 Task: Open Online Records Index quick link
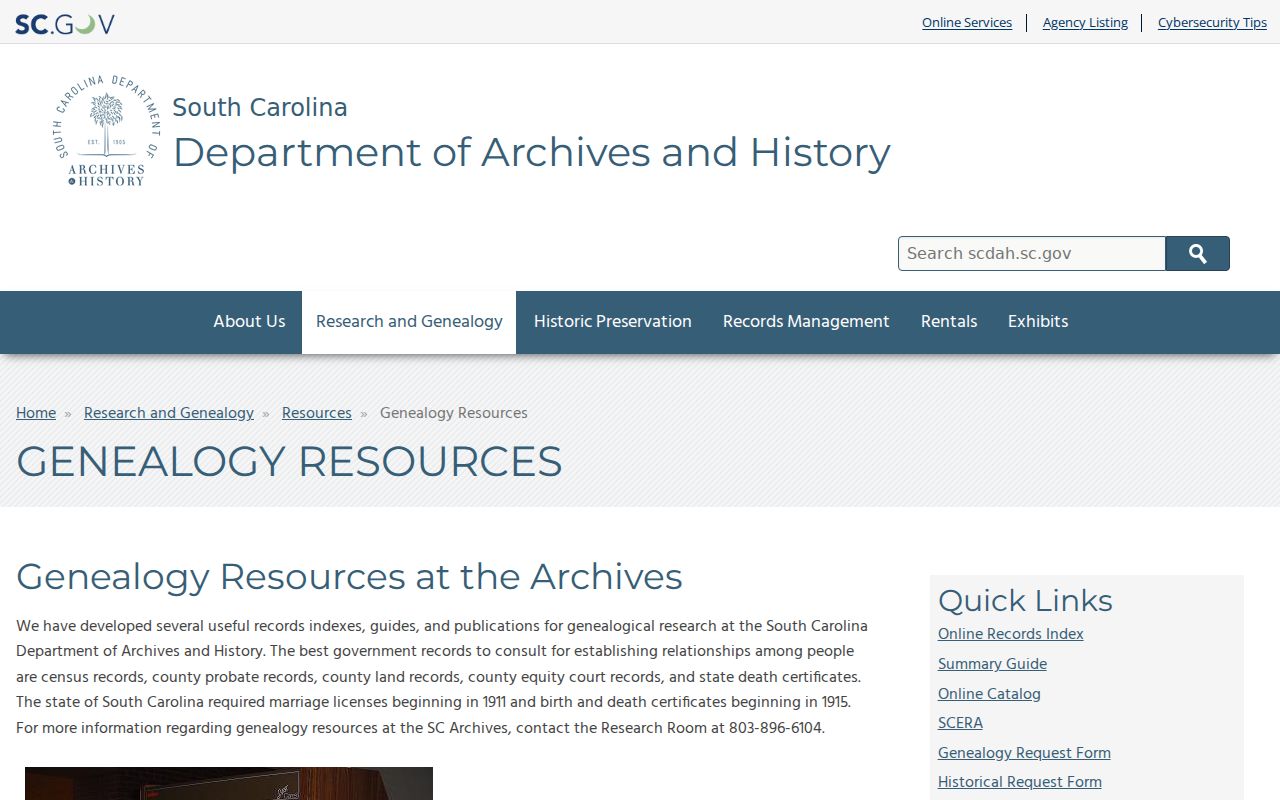click(1011, 634)
